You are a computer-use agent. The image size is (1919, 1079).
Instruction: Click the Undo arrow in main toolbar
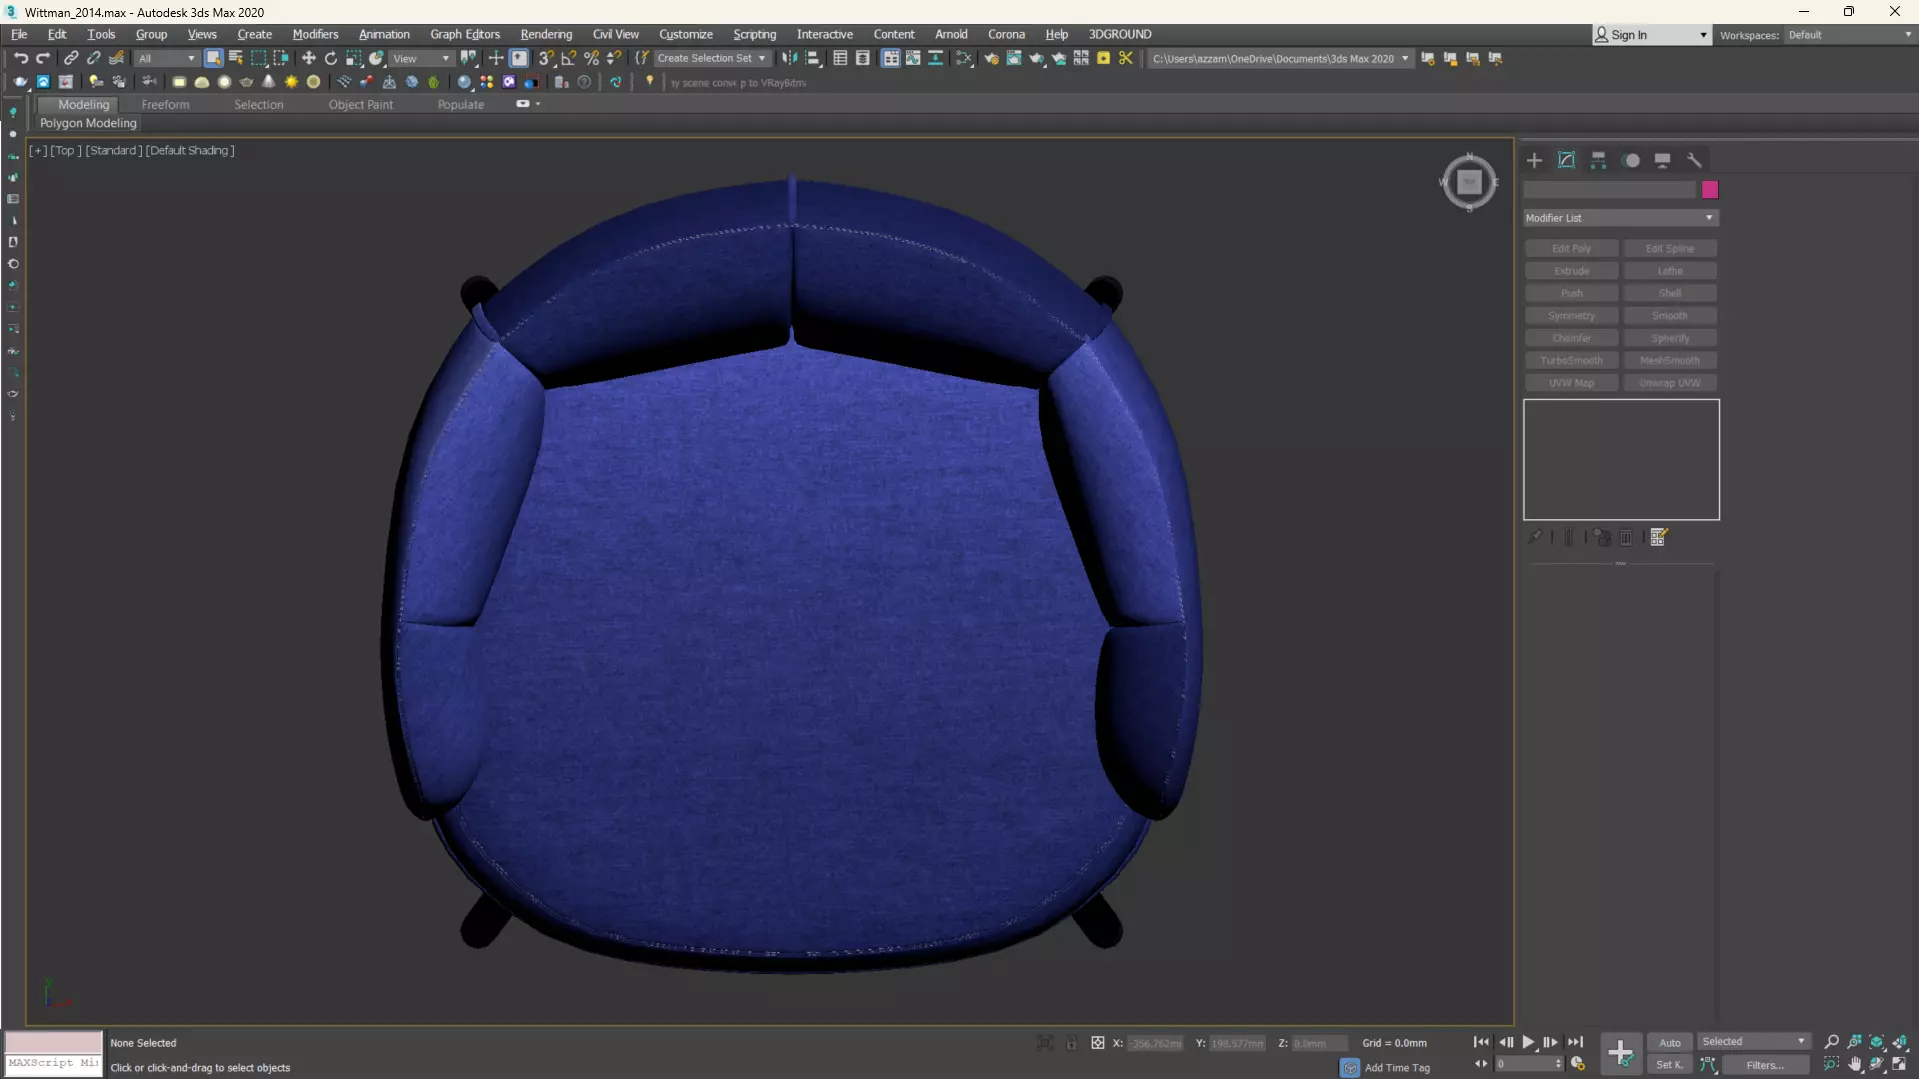click(x=21, y=58)
